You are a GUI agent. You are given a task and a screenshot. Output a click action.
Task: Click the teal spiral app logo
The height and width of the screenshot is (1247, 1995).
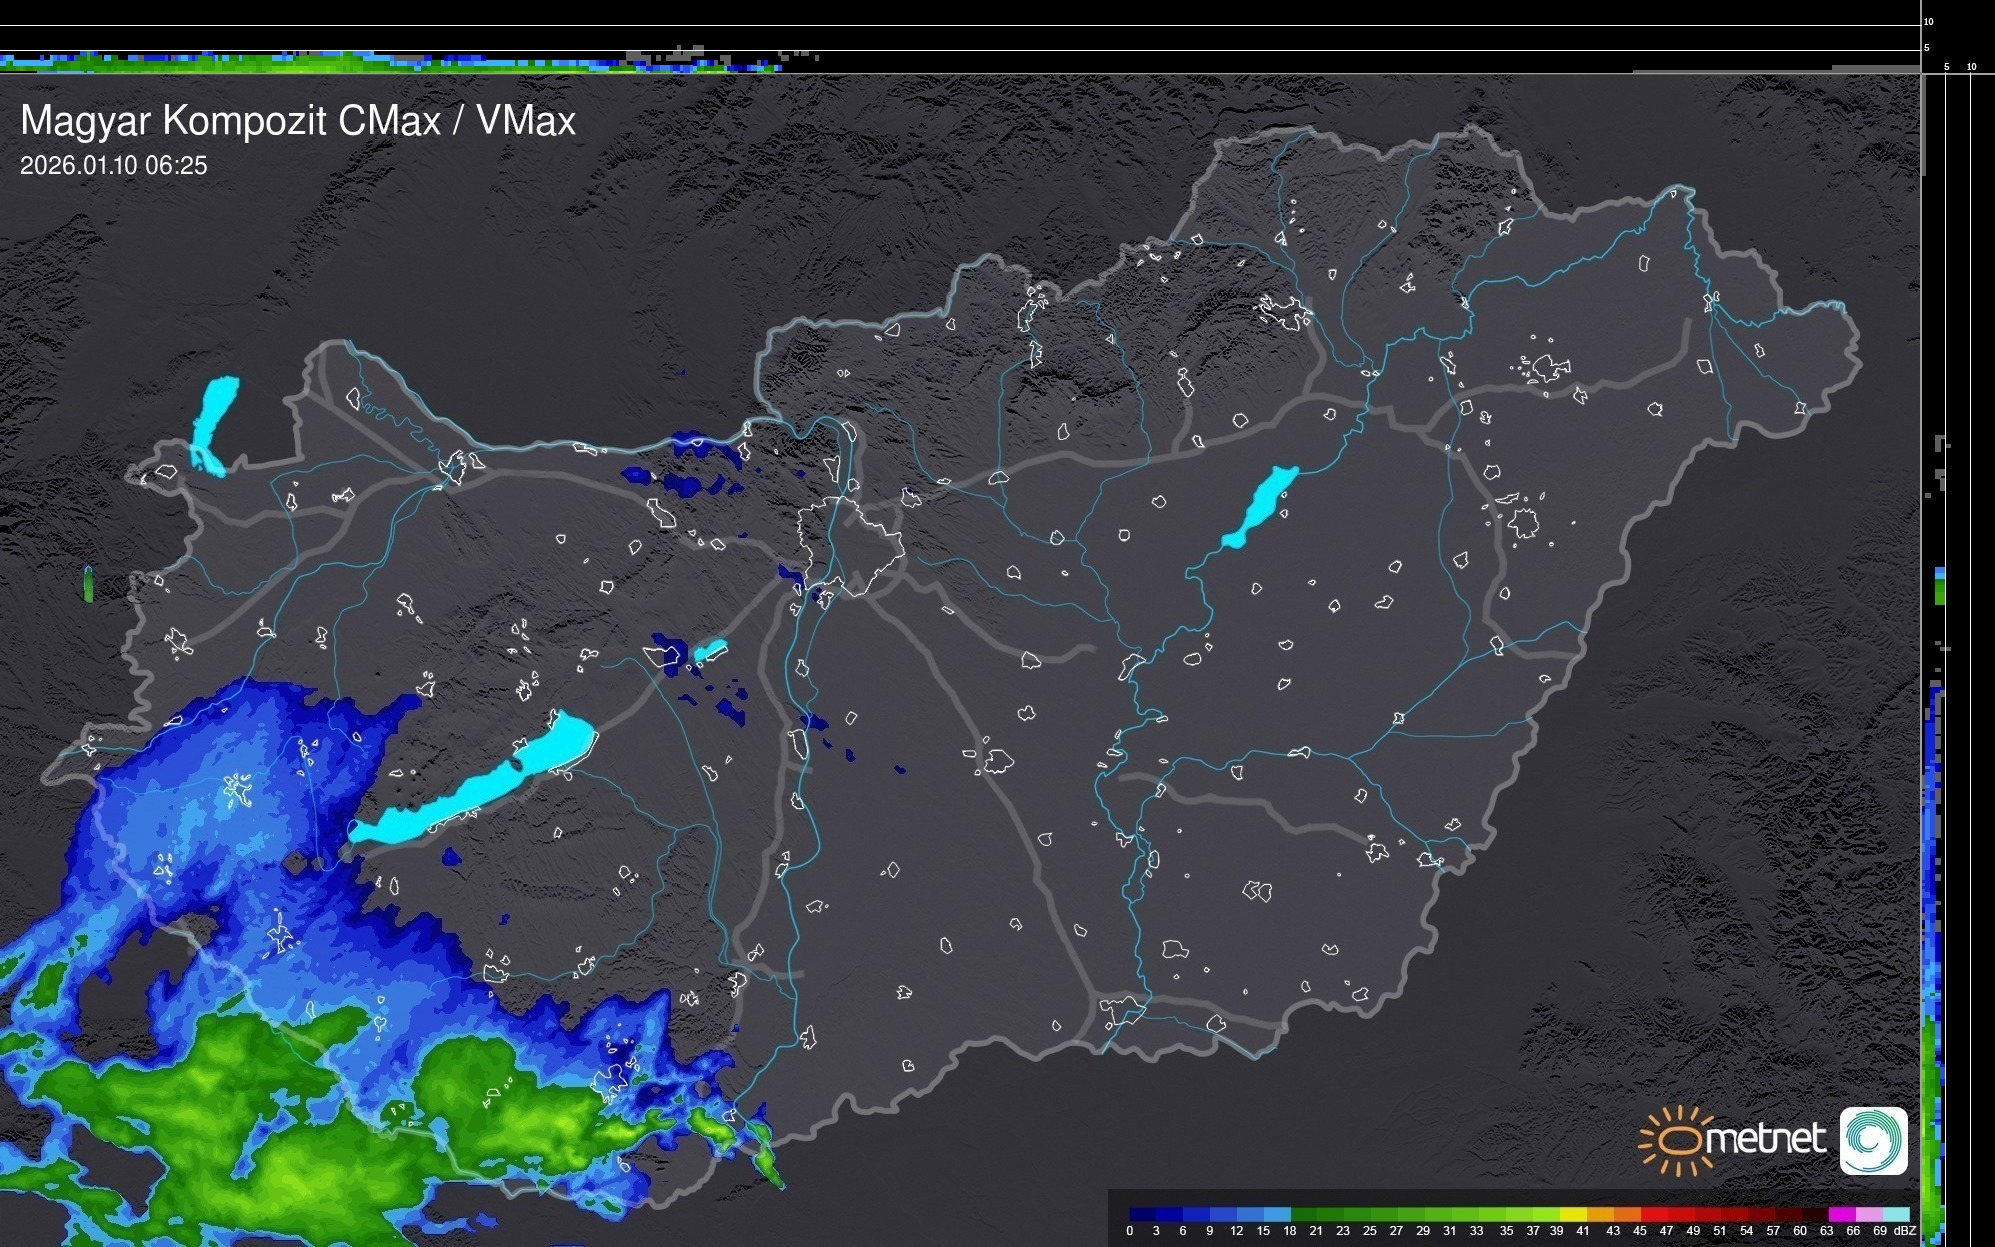[x=1873, y=1140]
